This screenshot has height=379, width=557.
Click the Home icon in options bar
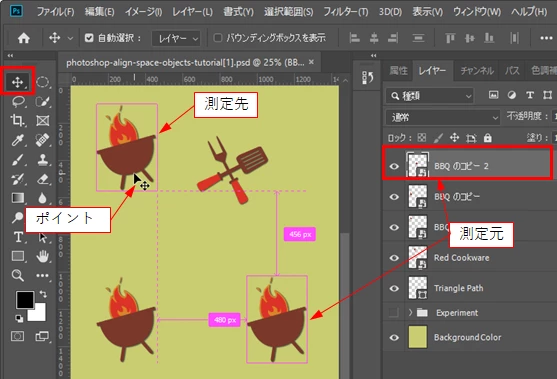click(23, 38)
